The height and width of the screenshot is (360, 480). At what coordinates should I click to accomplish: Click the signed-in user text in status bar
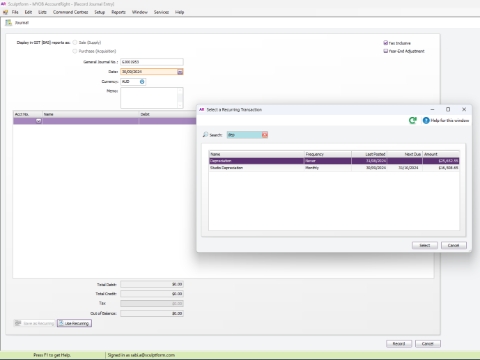tap(141, 355)
